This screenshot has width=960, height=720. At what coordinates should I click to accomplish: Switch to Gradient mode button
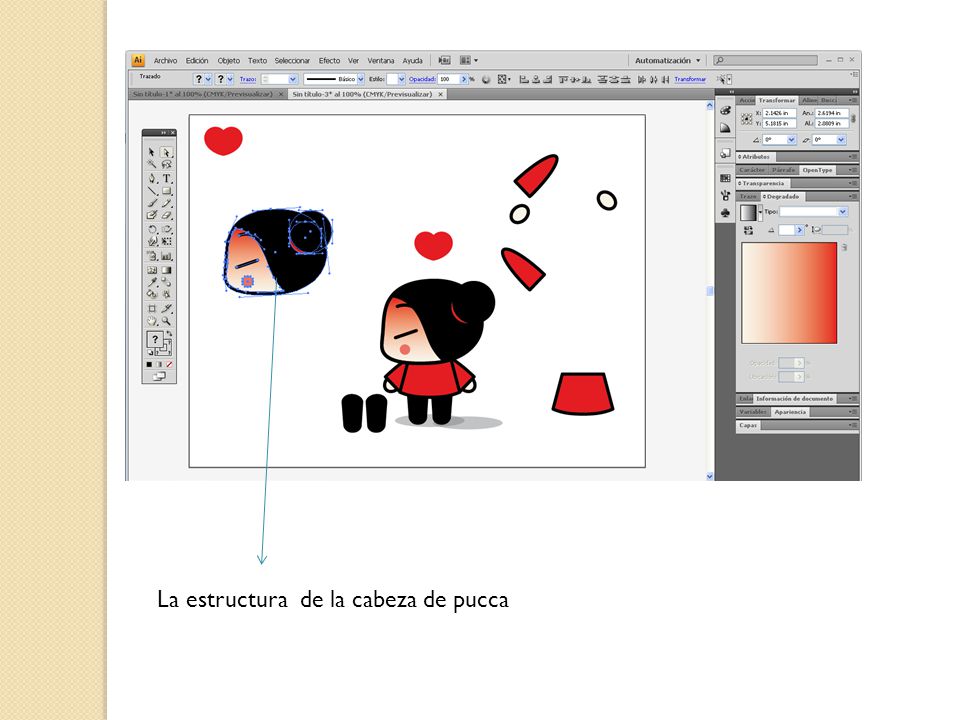point(159,364)
